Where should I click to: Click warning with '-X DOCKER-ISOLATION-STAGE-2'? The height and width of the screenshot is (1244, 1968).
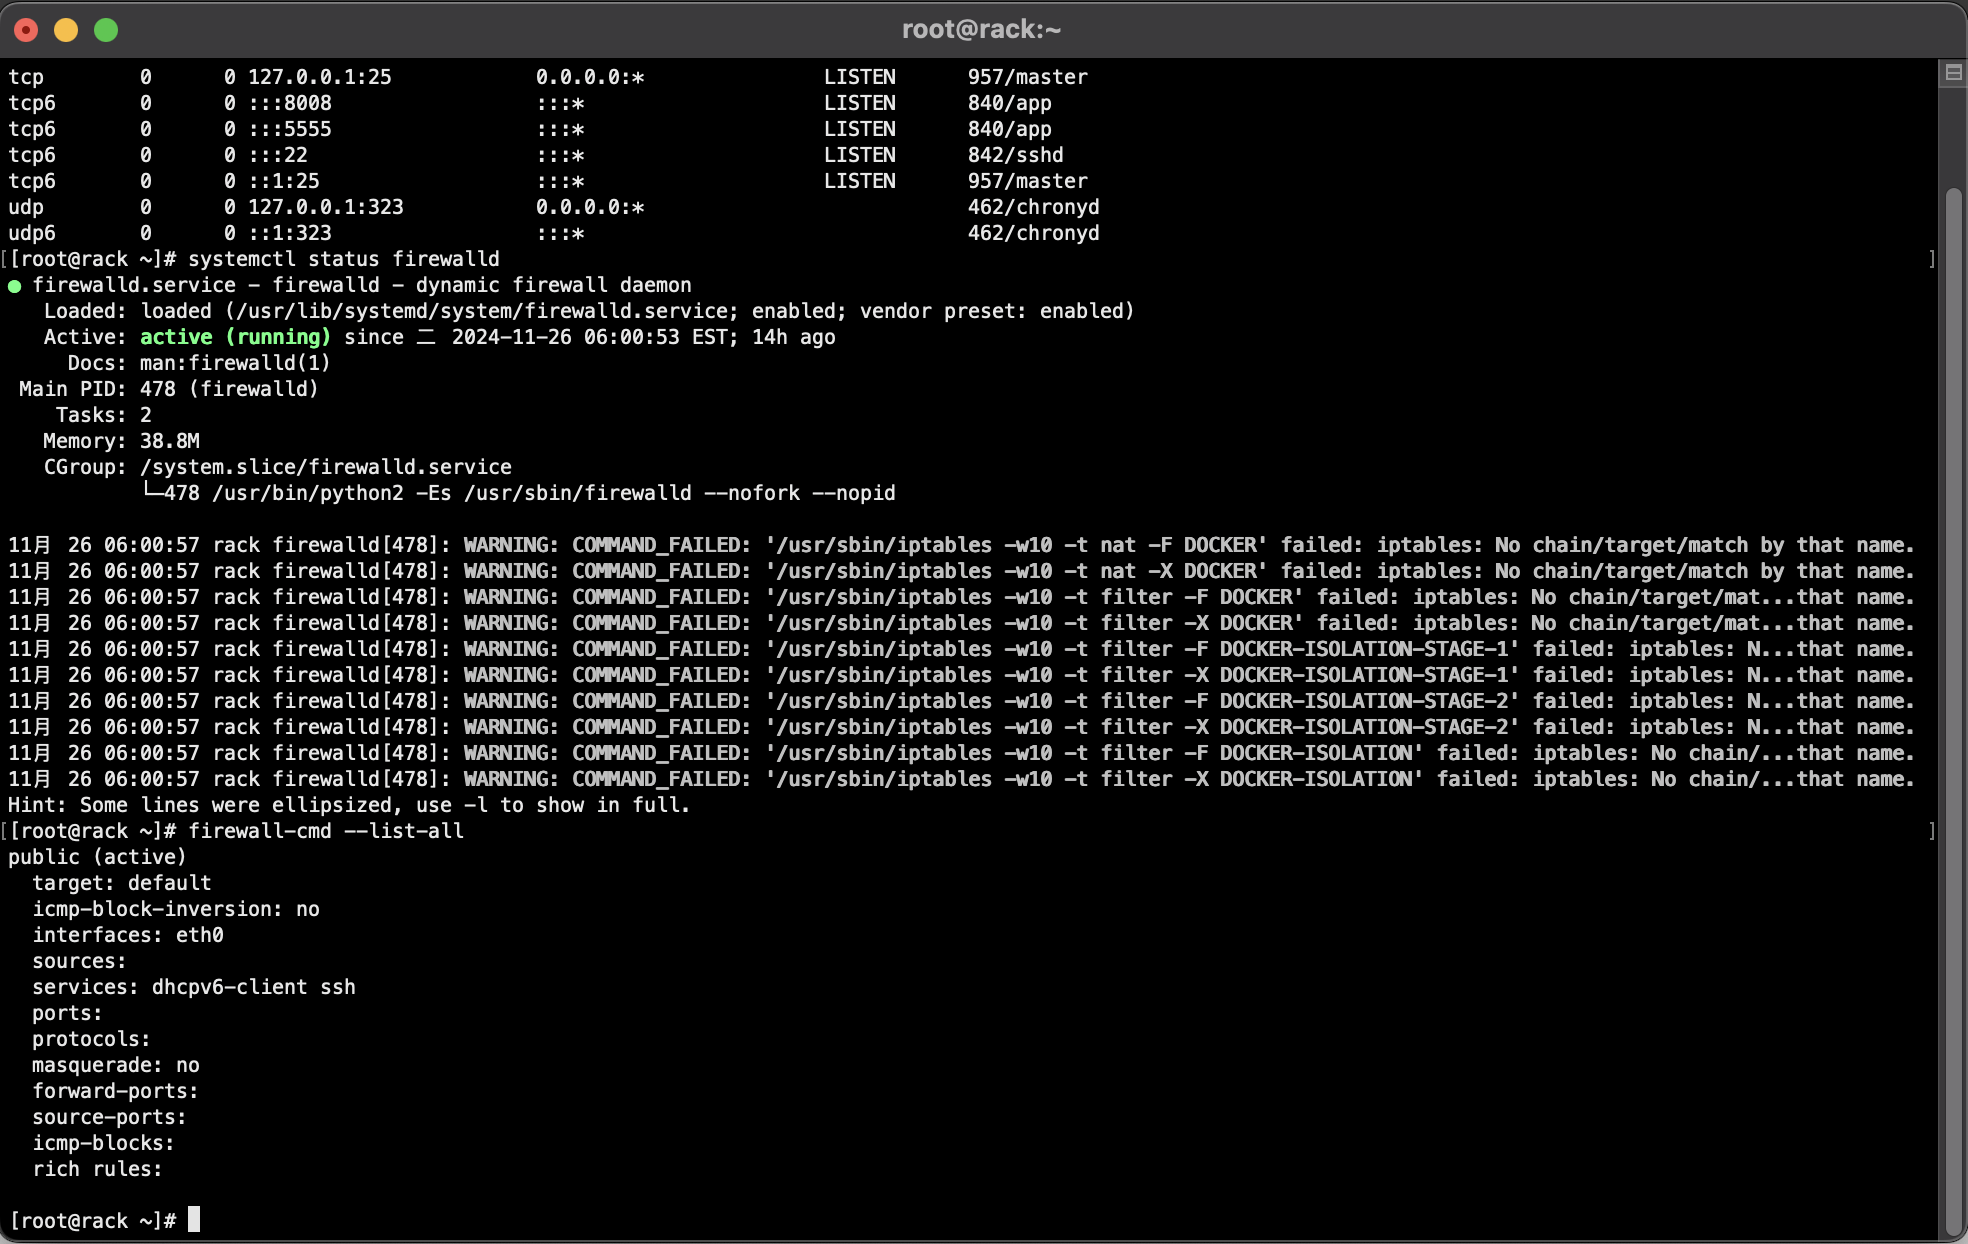(x=961, y=727)
